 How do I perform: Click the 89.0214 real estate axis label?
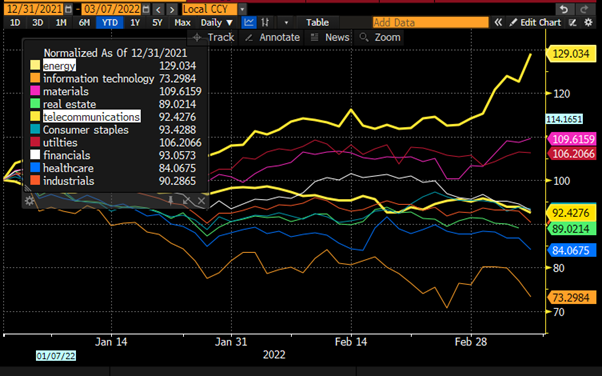[x=571, y=229]
